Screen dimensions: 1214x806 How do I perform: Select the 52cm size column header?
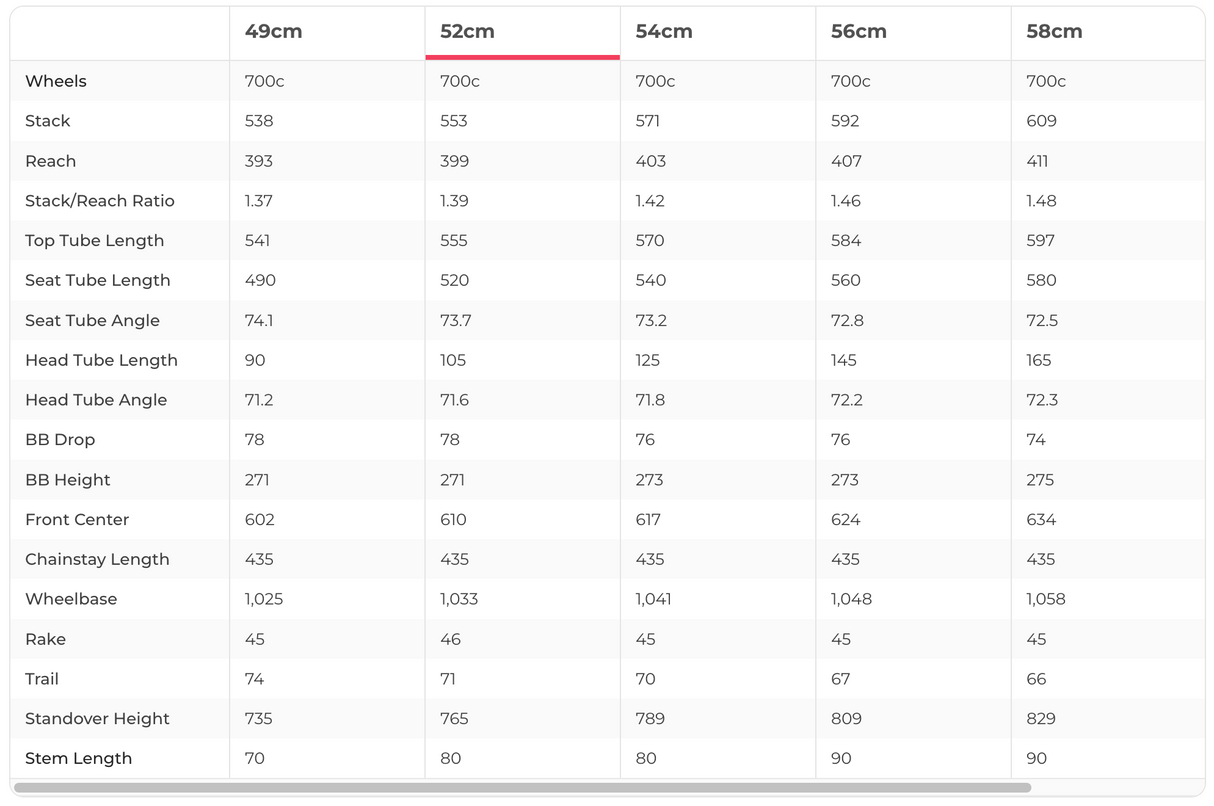[x=467, y=31]
